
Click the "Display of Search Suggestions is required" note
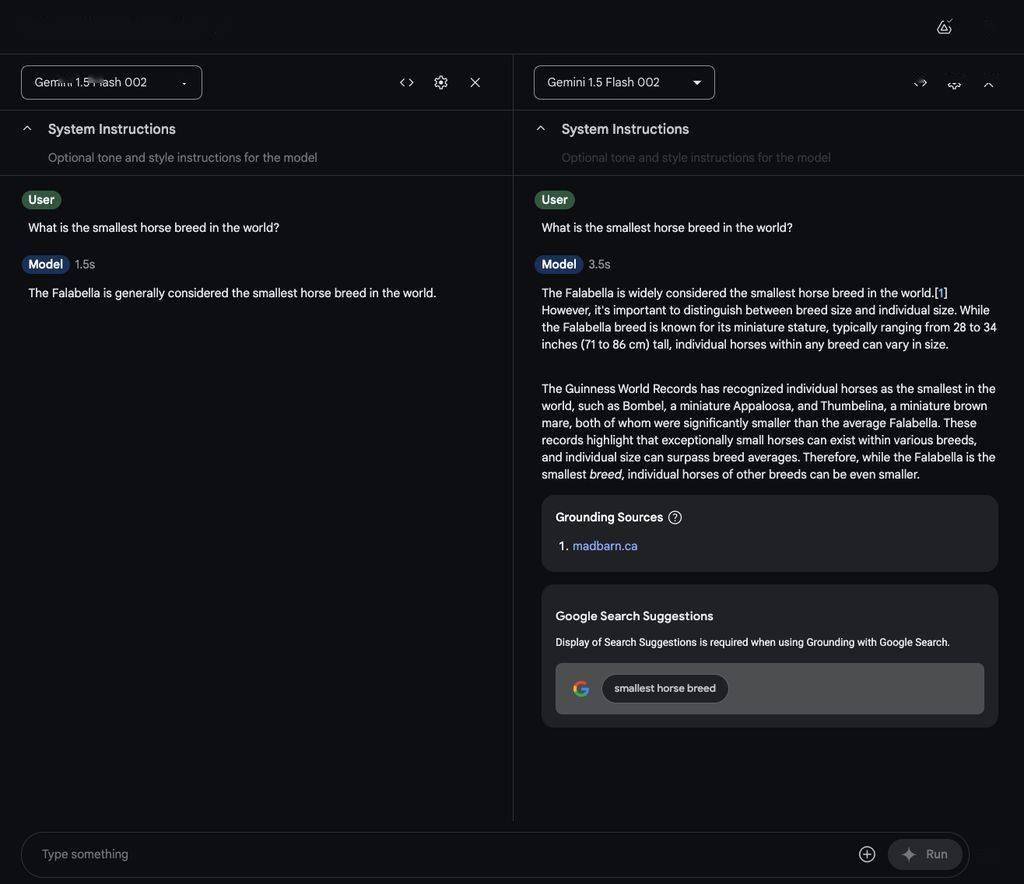752,642
